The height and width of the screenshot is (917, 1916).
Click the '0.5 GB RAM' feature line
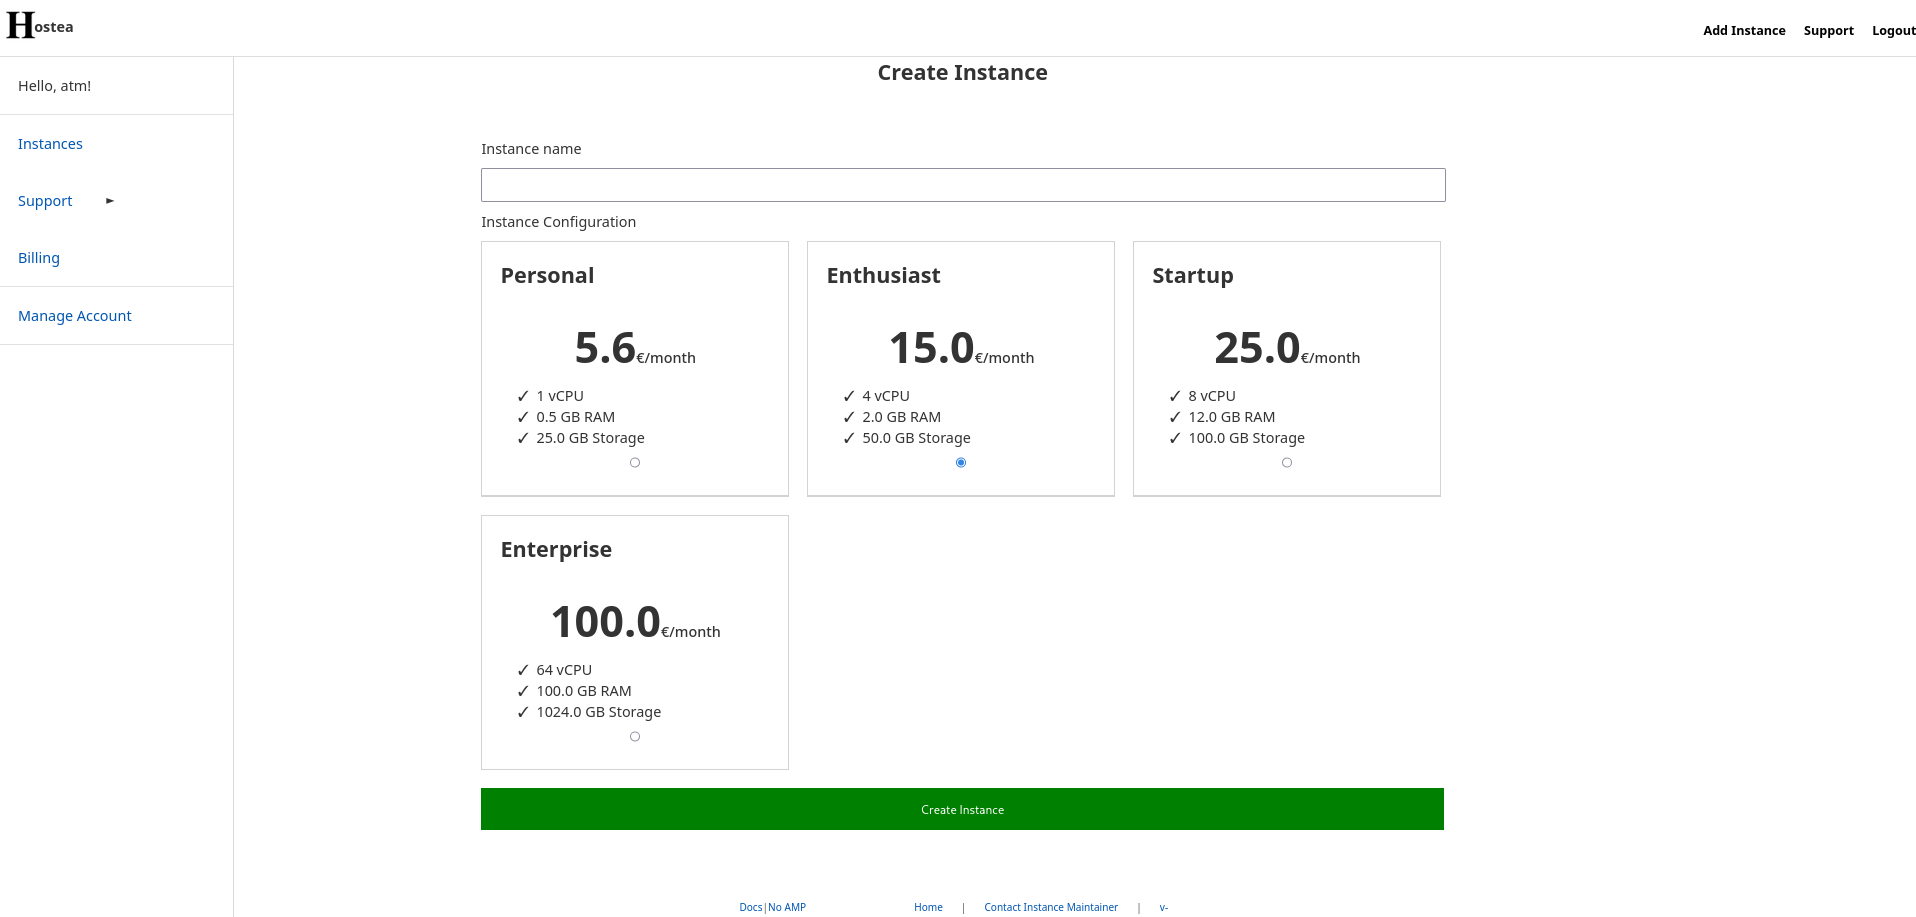(575, 417)
